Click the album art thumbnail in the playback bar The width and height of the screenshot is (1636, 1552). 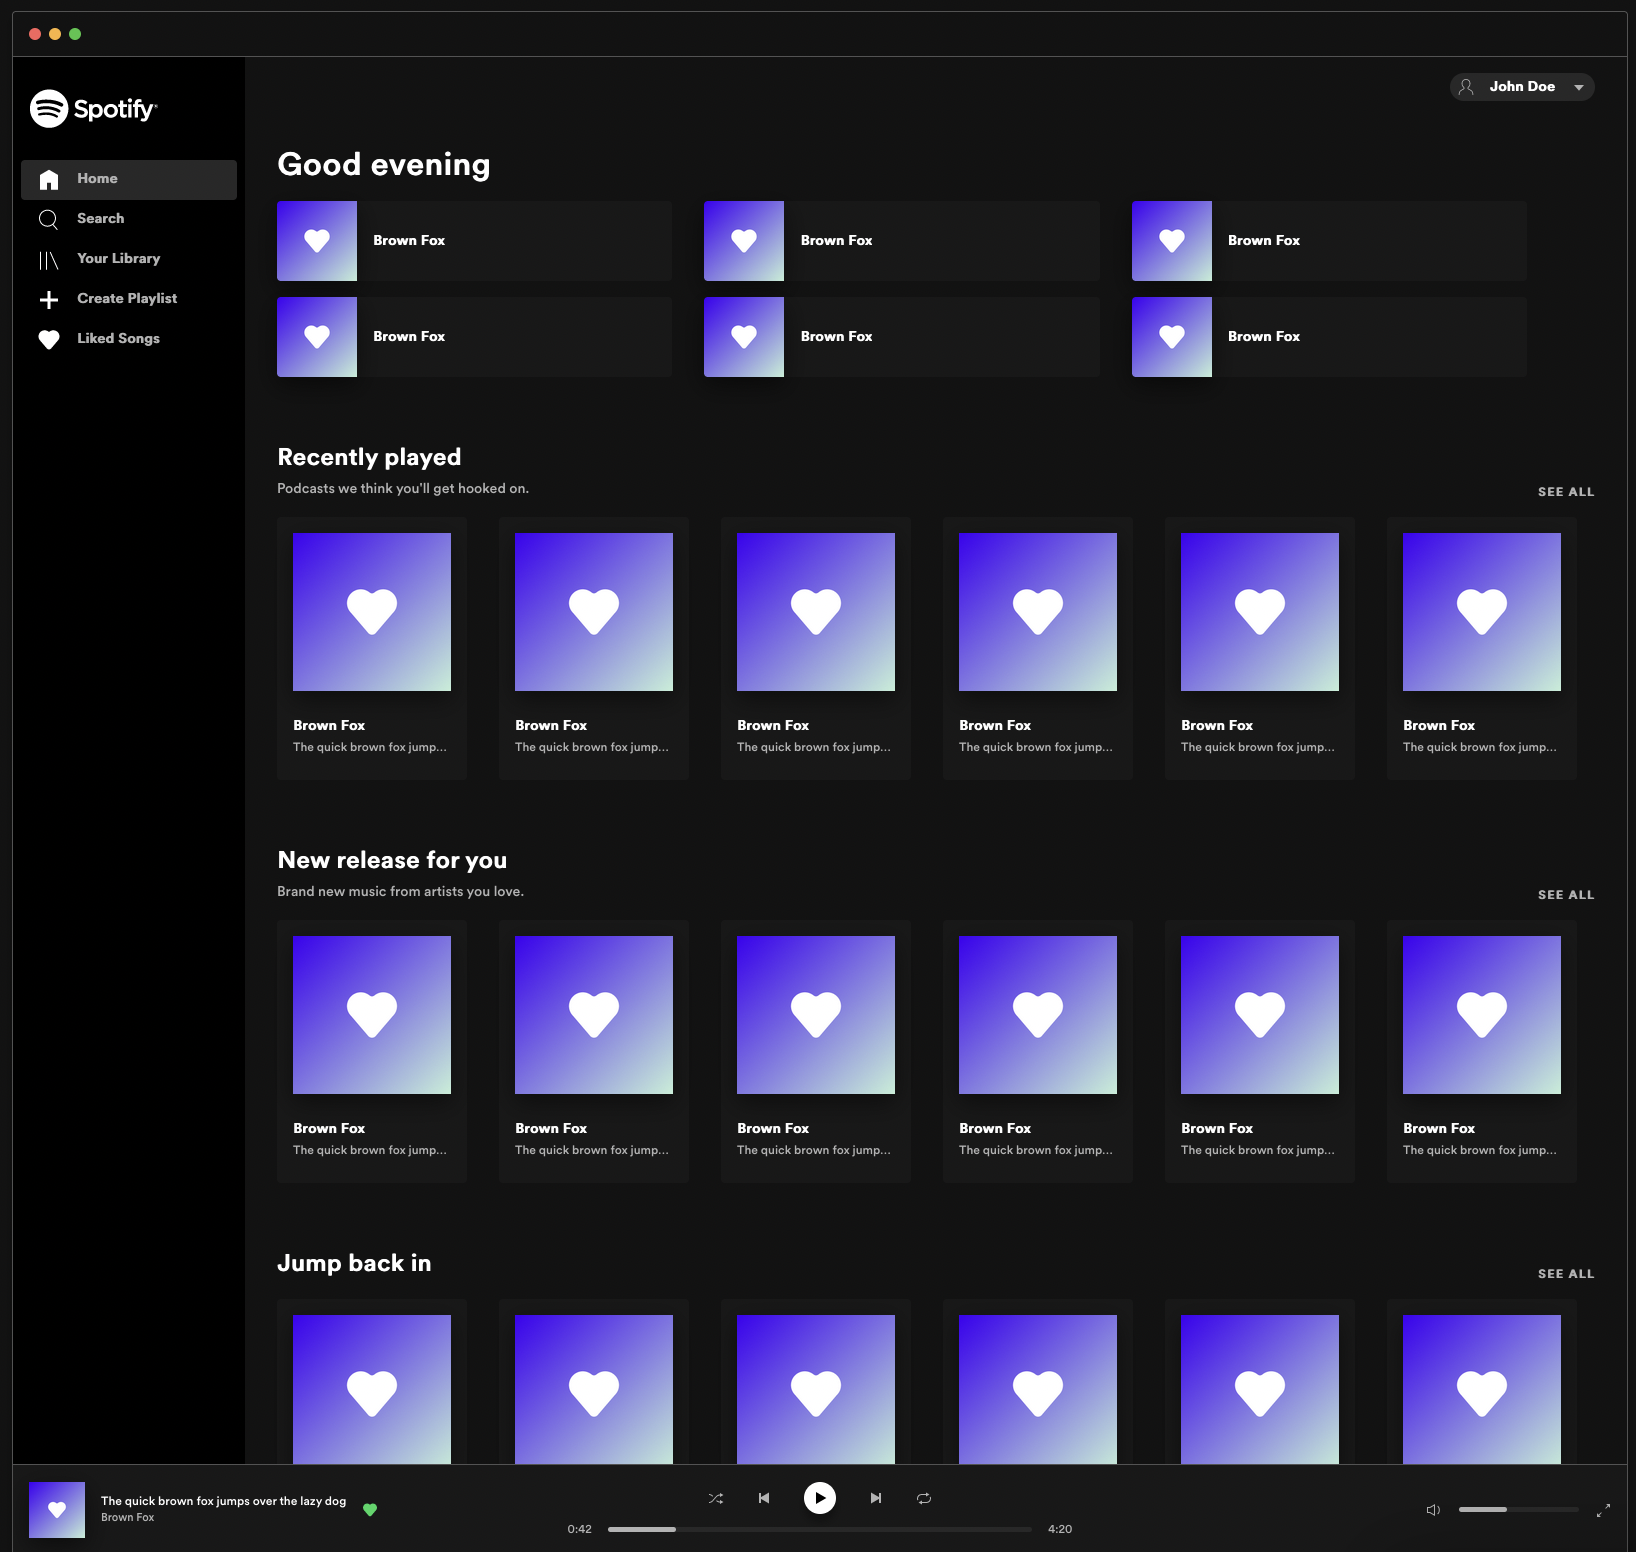(x=57, y=1509)
